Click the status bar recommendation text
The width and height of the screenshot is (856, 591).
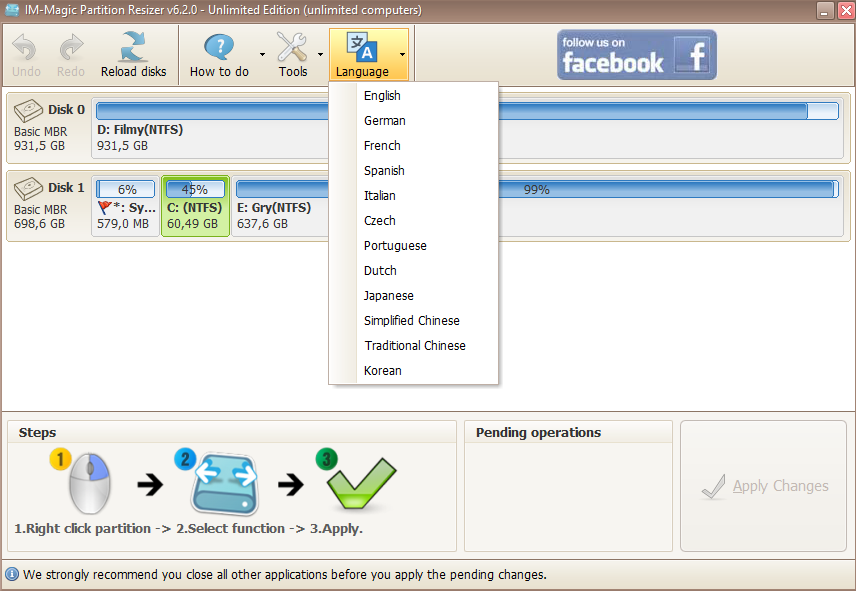click(285, 575)
